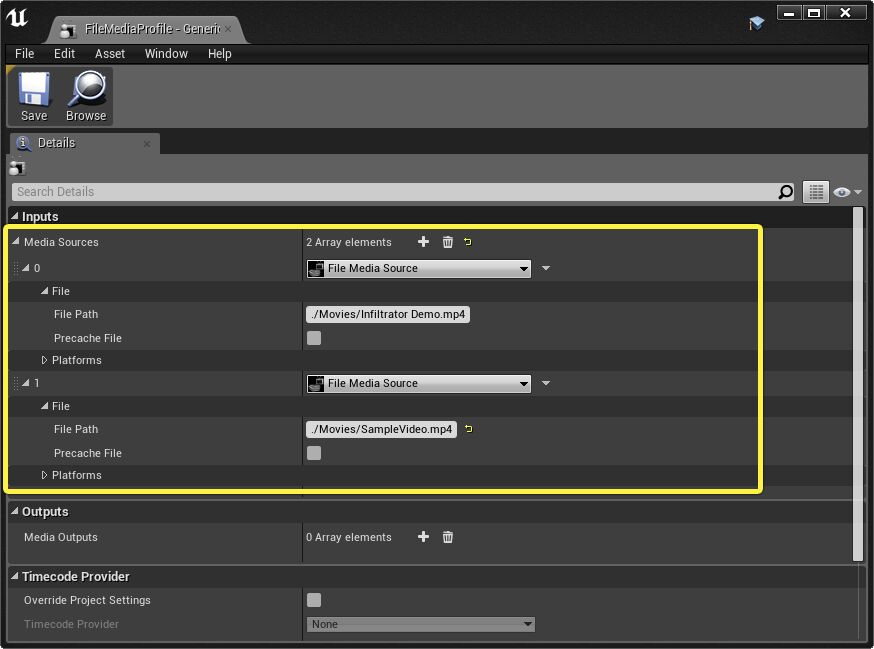Open the Timecode Provider dropdown

420,624
